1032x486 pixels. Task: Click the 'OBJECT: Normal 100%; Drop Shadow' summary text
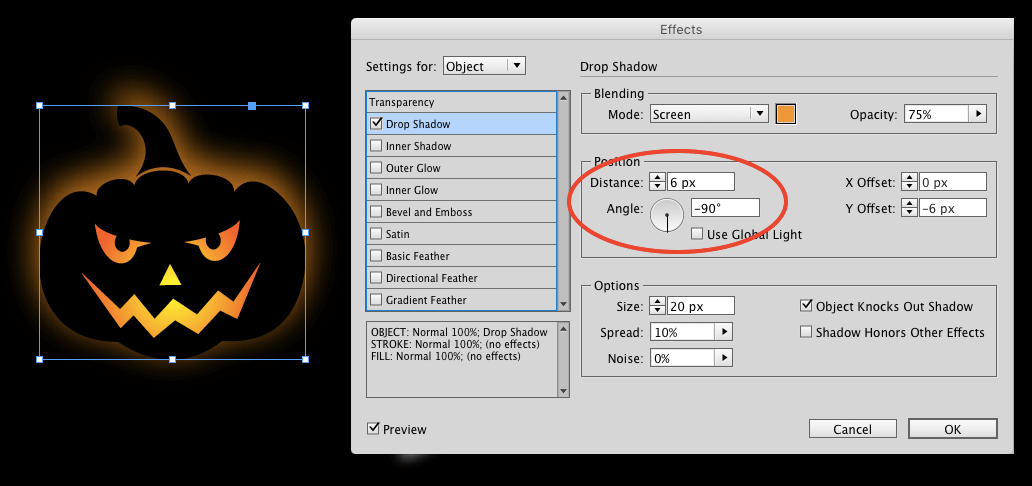459,333
